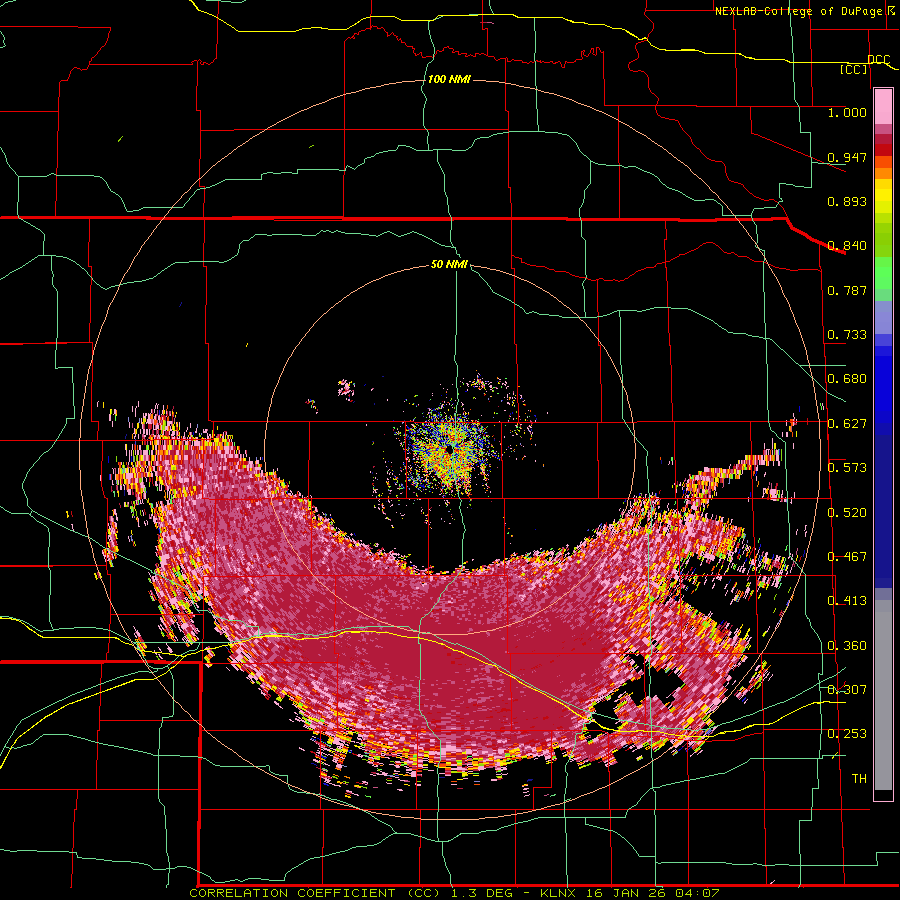Image resolution: width=900 pixels, height=900 pixels.
Task: Select the 0.787 legend value
Action: pyautogui.click(x=847, y=290)
